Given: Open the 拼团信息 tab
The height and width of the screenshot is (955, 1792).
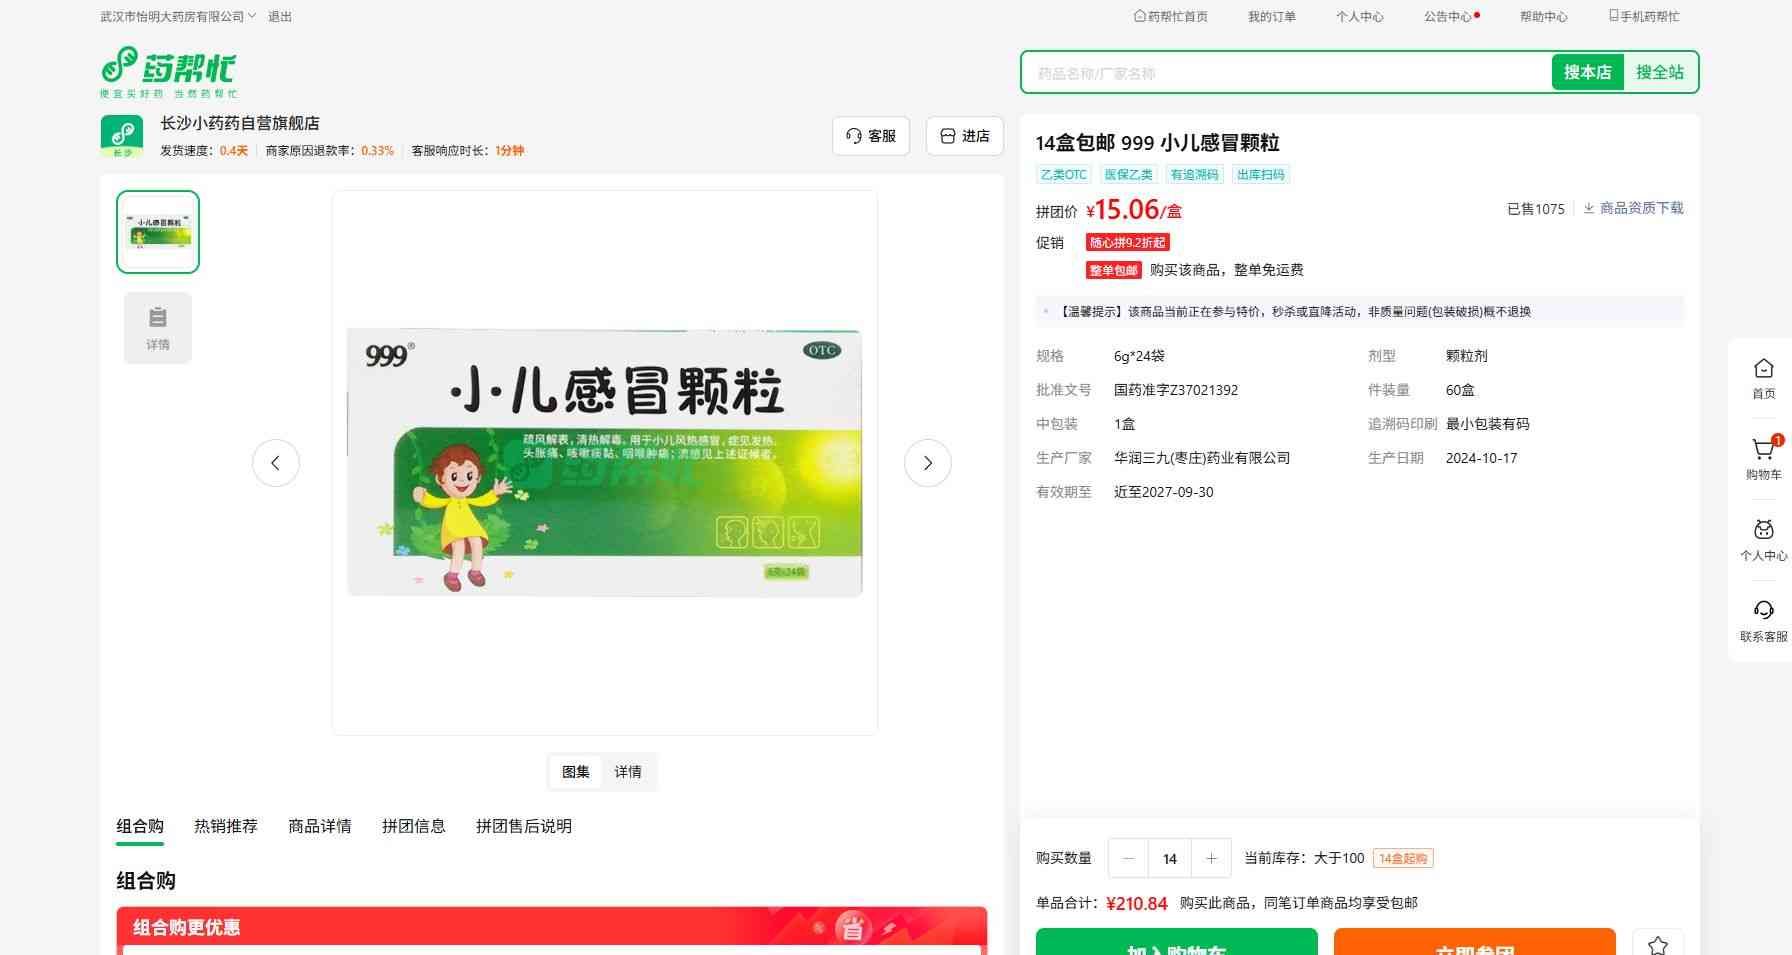Looking at the screenshot, I should point(413,826).
